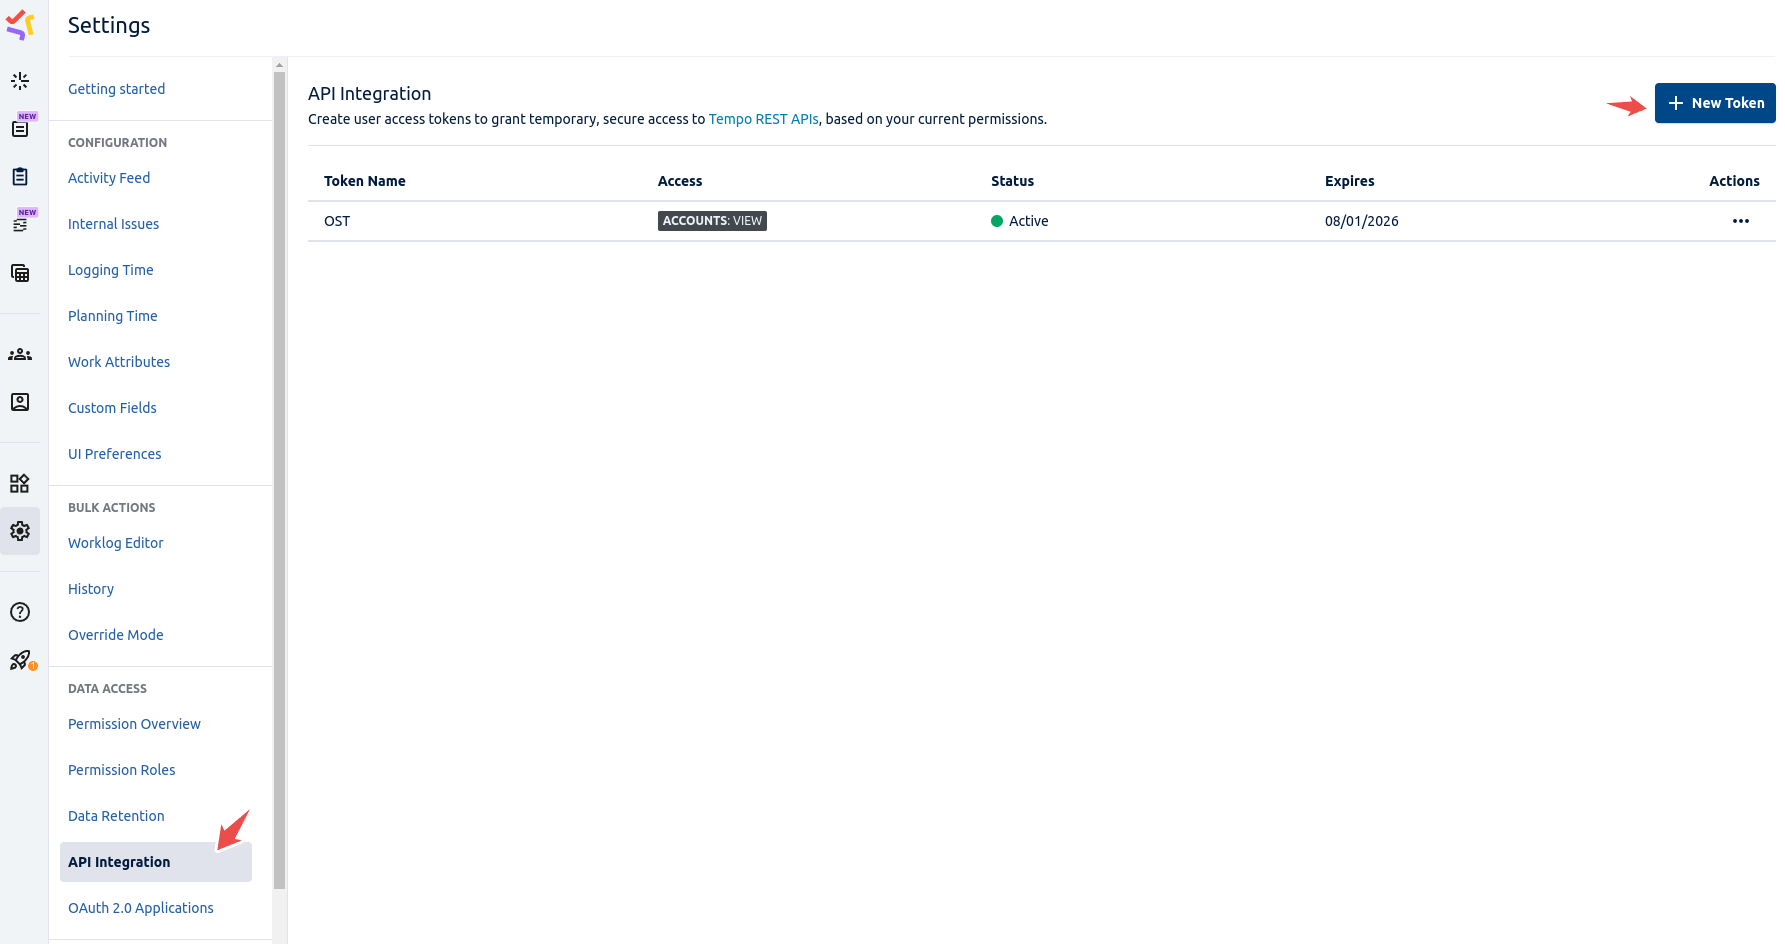Screen dimensions: 1785x944
Task: Open the apps grid icon
Action: [20, 484]
